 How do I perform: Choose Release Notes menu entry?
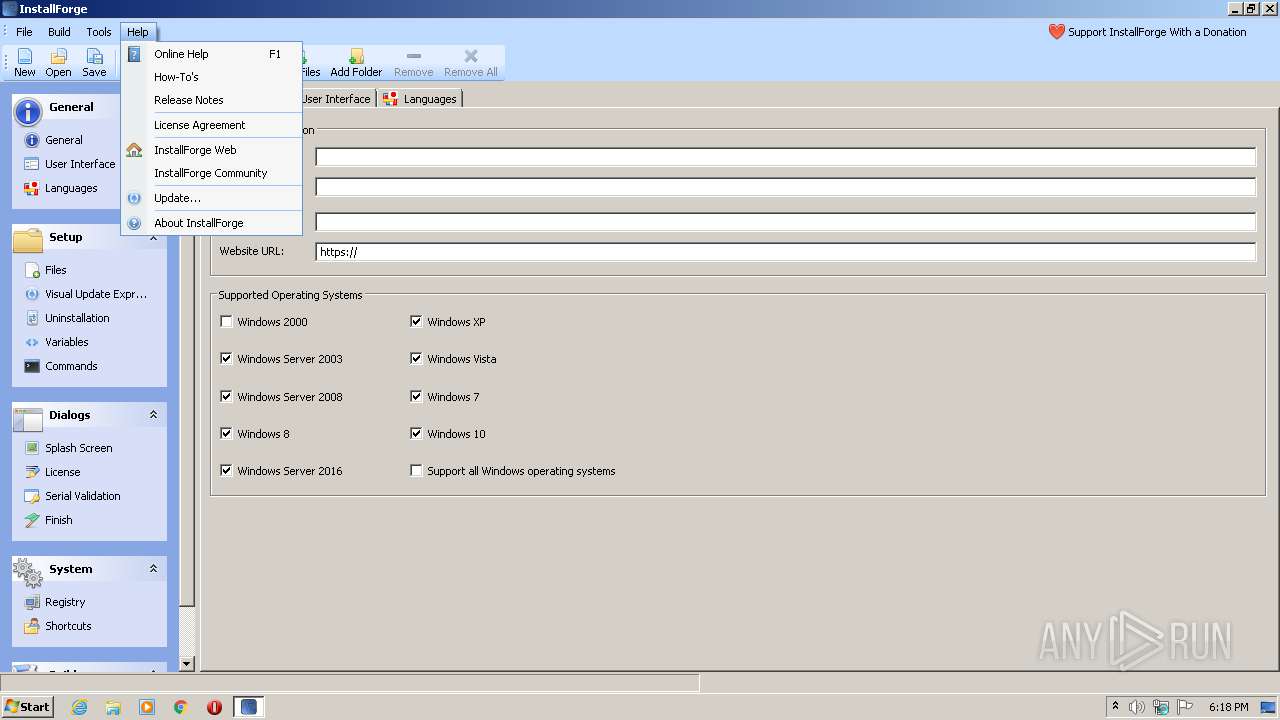click(x=211, y=100)
